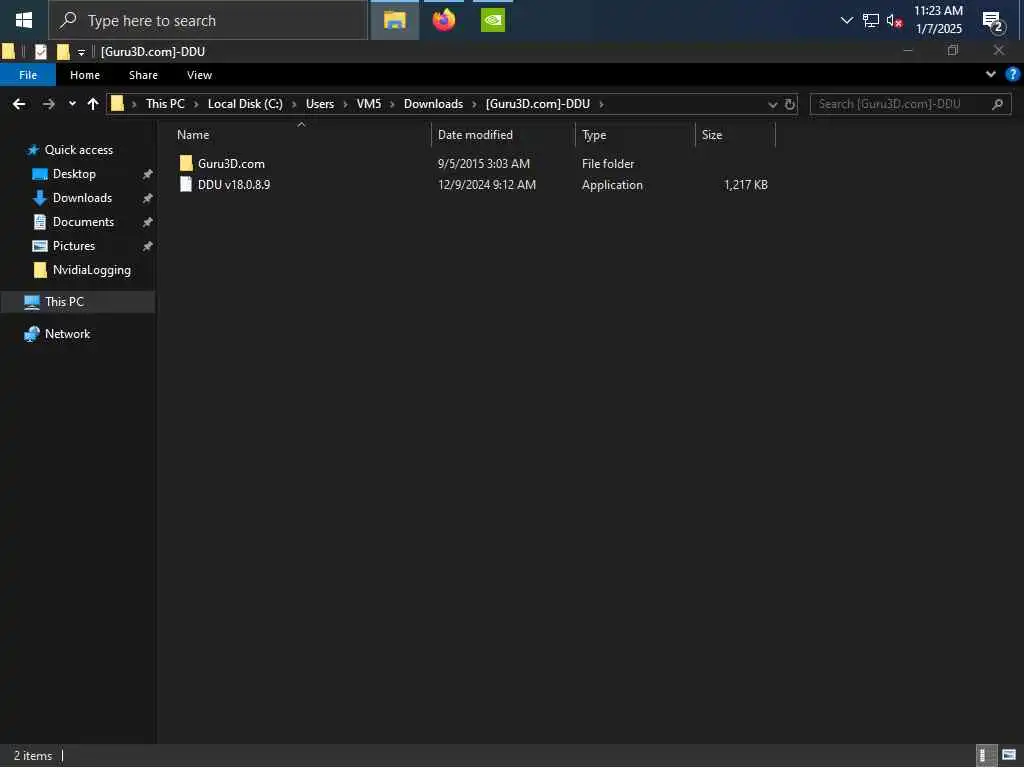This screenshot has height=768, width=1024.
Task: Click the search magnifier icon
Action: pos(997,104)
